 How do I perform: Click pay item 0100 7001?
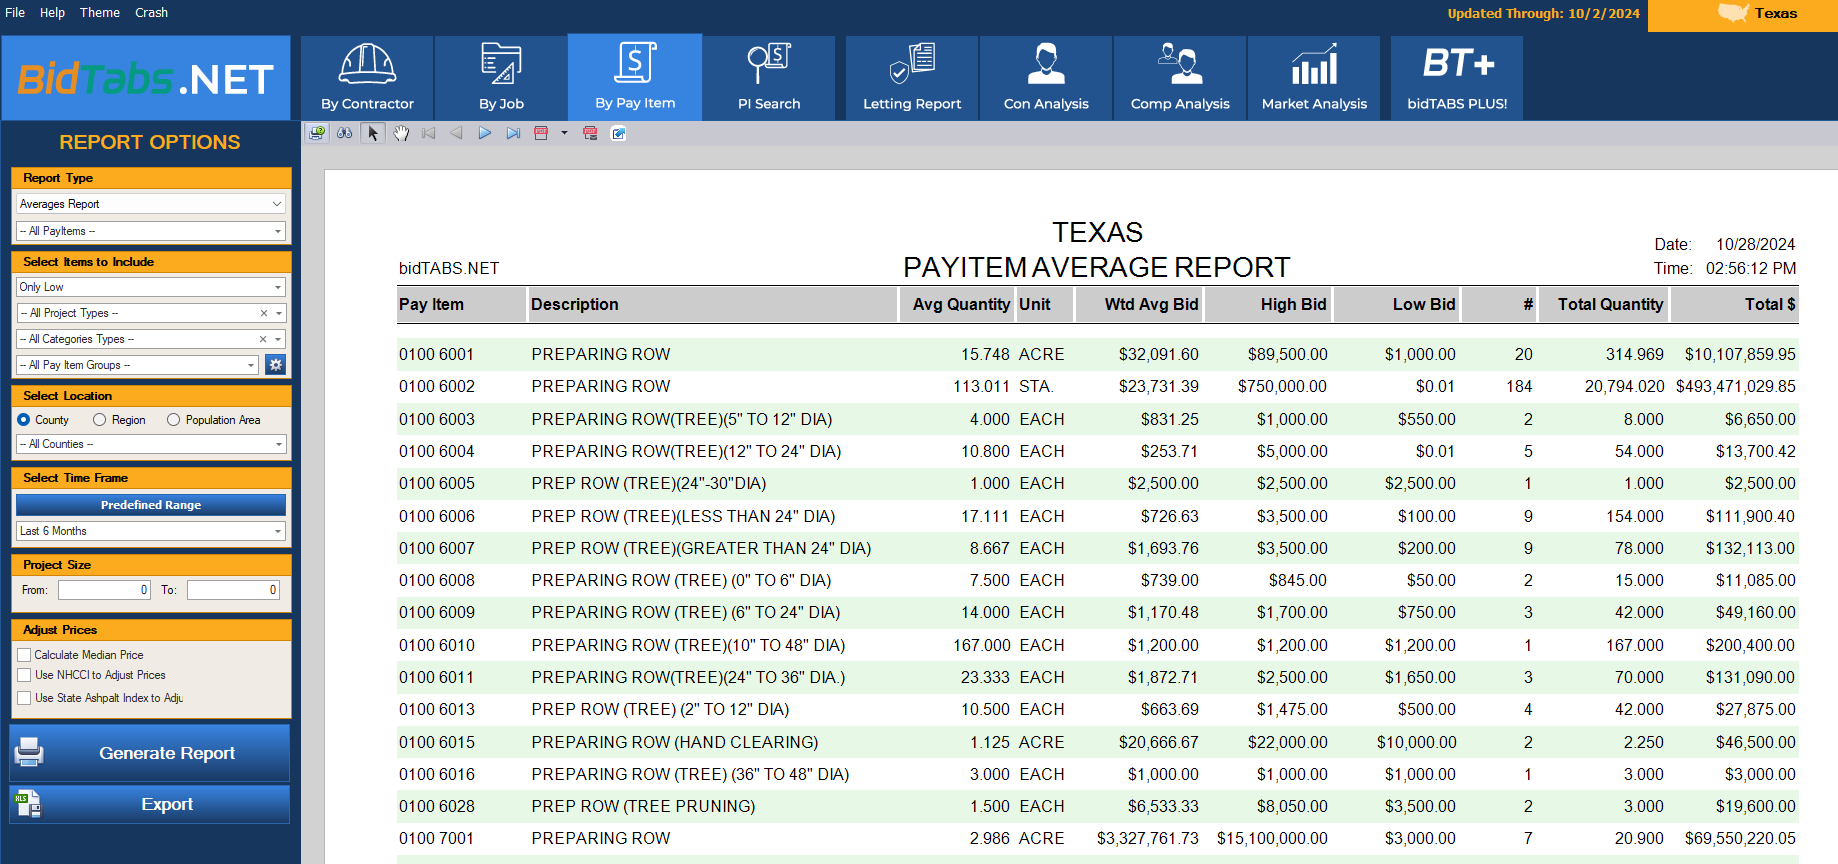coord(437,838)
